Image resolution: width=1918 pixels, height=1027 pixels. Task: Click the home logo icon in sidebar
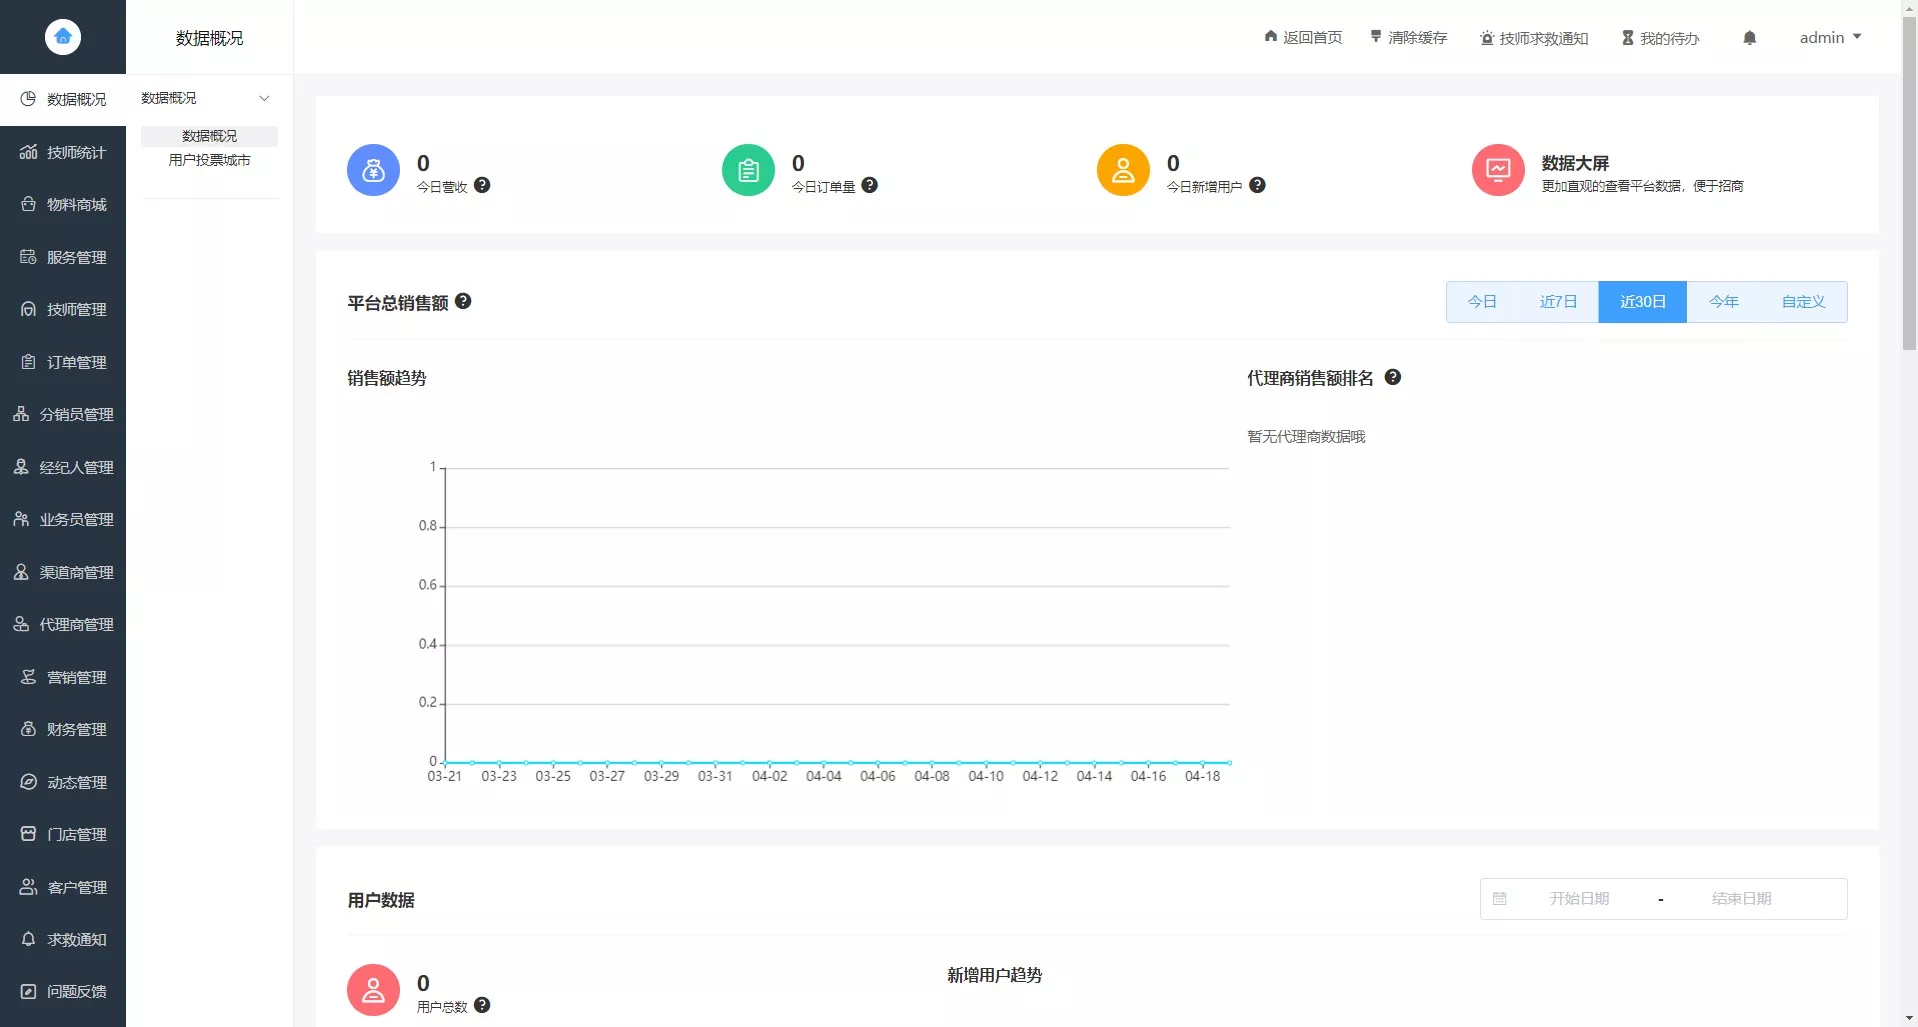(63, 37)
